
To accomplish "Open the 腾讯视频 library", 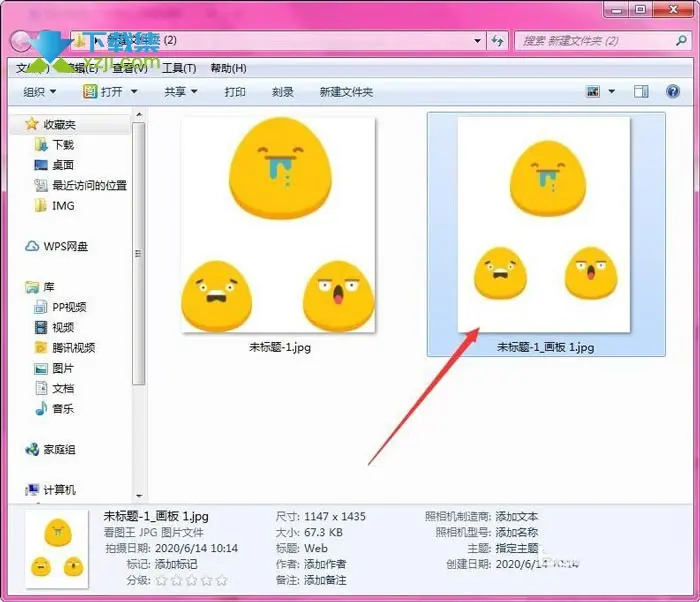I will coord(74,347).
